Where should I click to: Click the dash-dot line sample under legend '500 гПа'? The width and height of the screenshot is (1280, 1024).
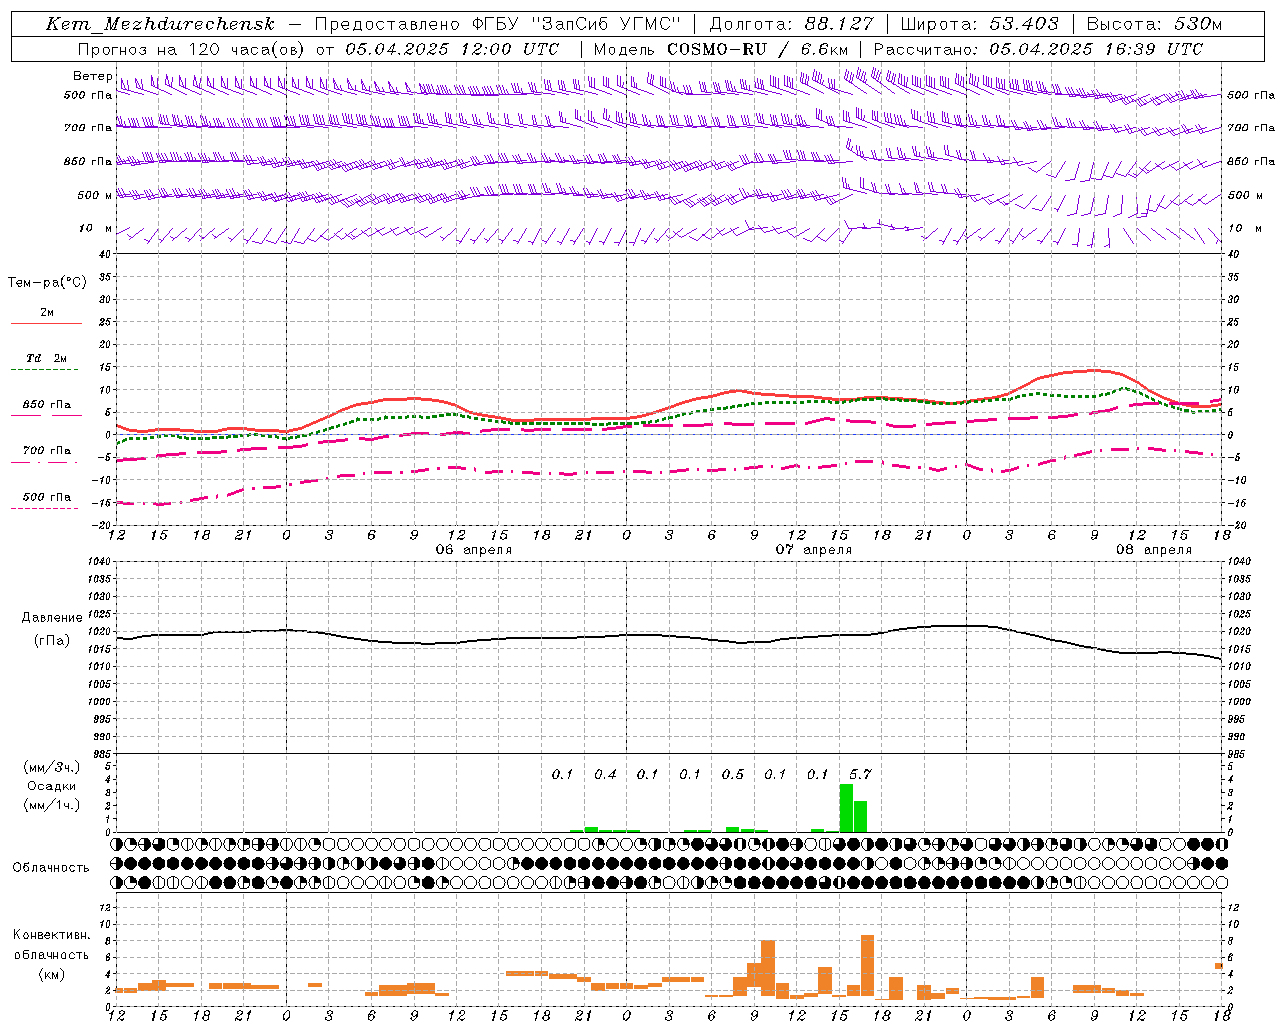coord(44,508)
